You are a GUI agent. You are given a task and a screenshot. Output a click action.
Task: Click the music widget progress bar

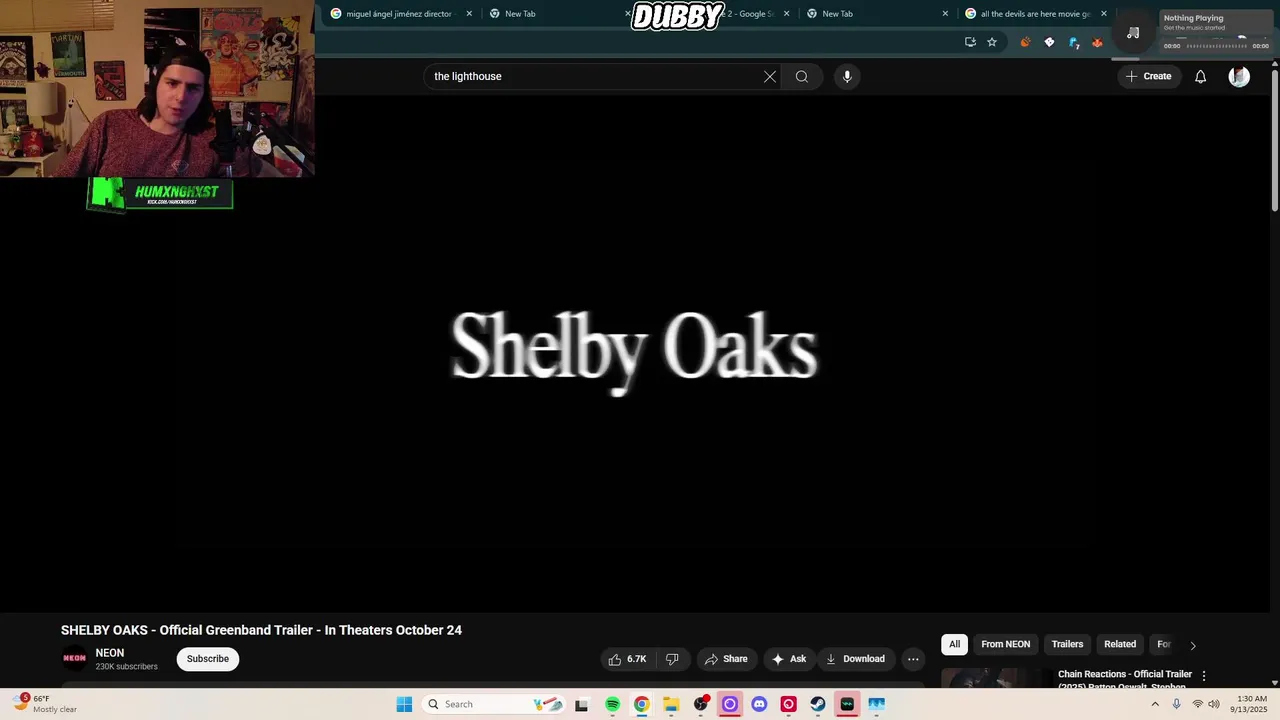click(x=1217, y=46)
